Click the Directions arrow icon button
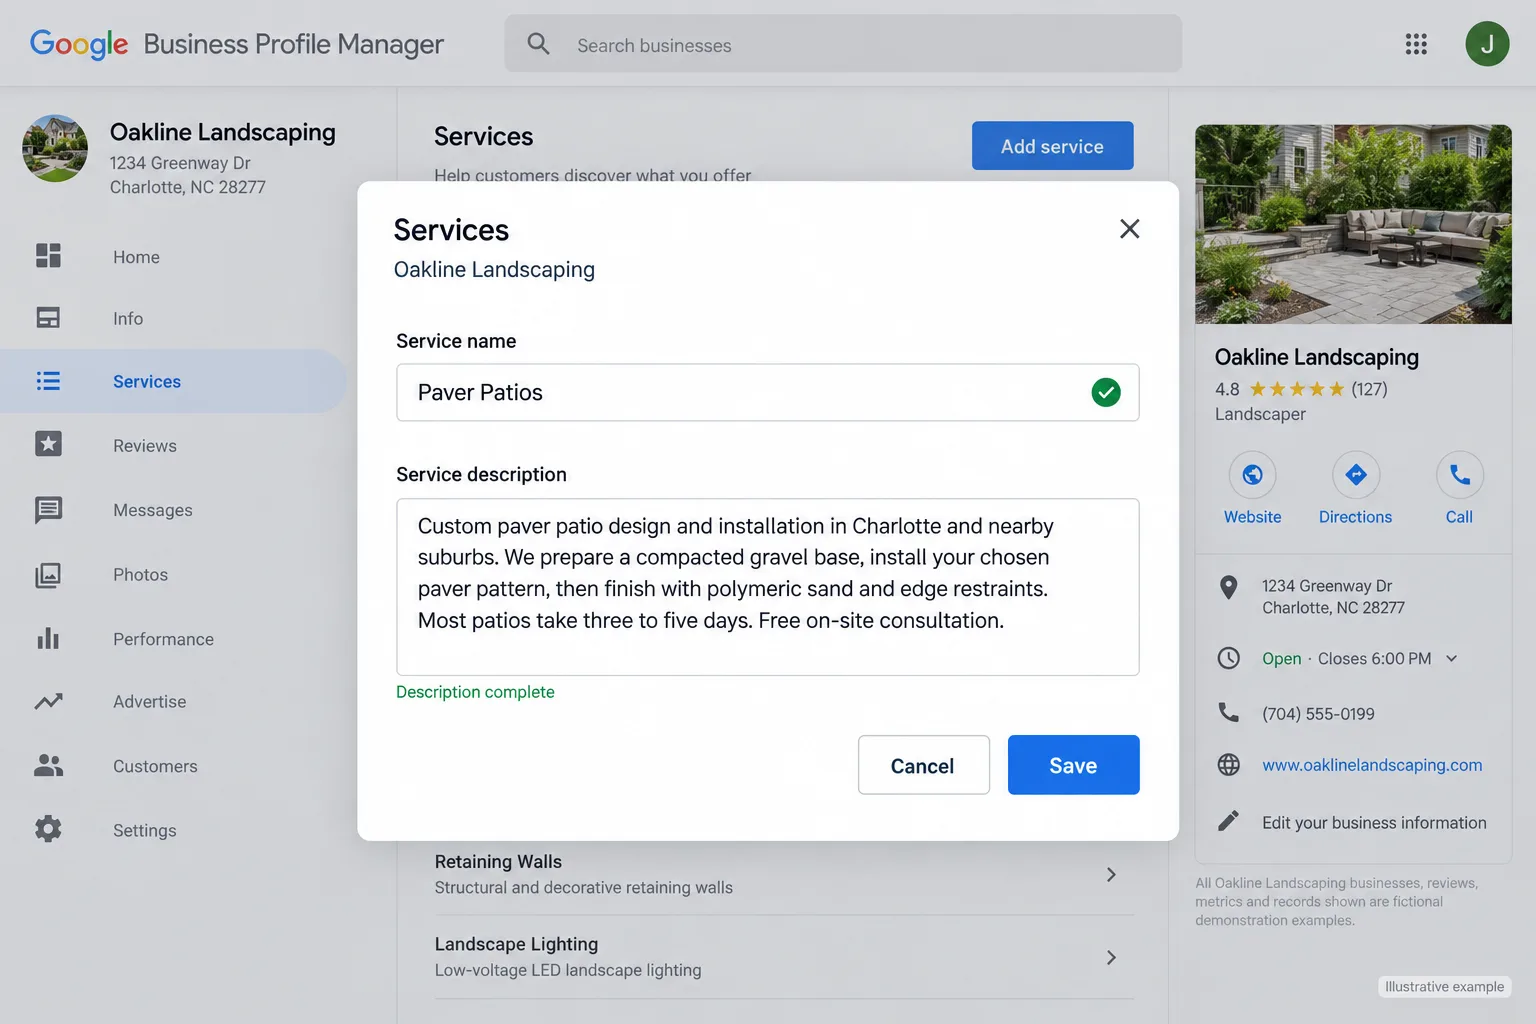 point(1356,475)
